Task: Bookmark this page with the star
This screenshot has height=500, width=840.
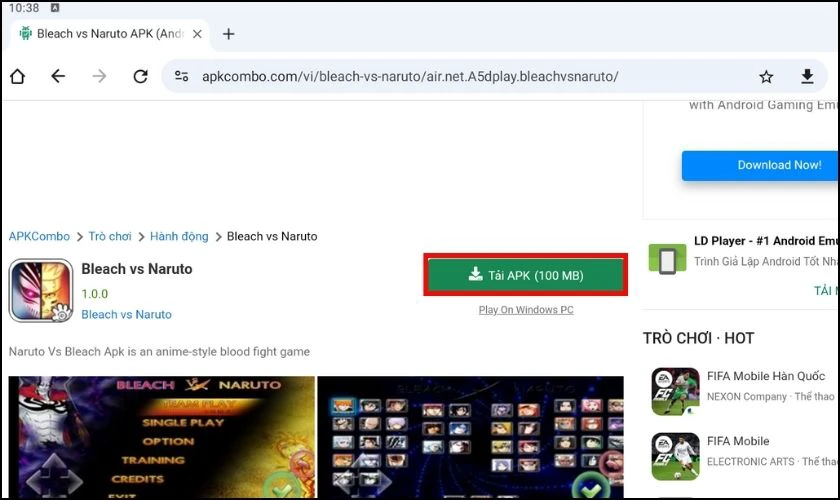Action: coord(766,77)
